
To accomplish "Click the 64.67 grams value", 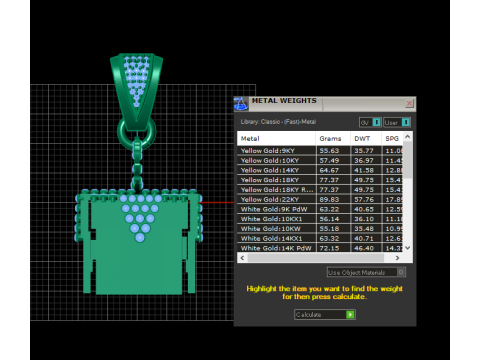I will tap(329, 170).
